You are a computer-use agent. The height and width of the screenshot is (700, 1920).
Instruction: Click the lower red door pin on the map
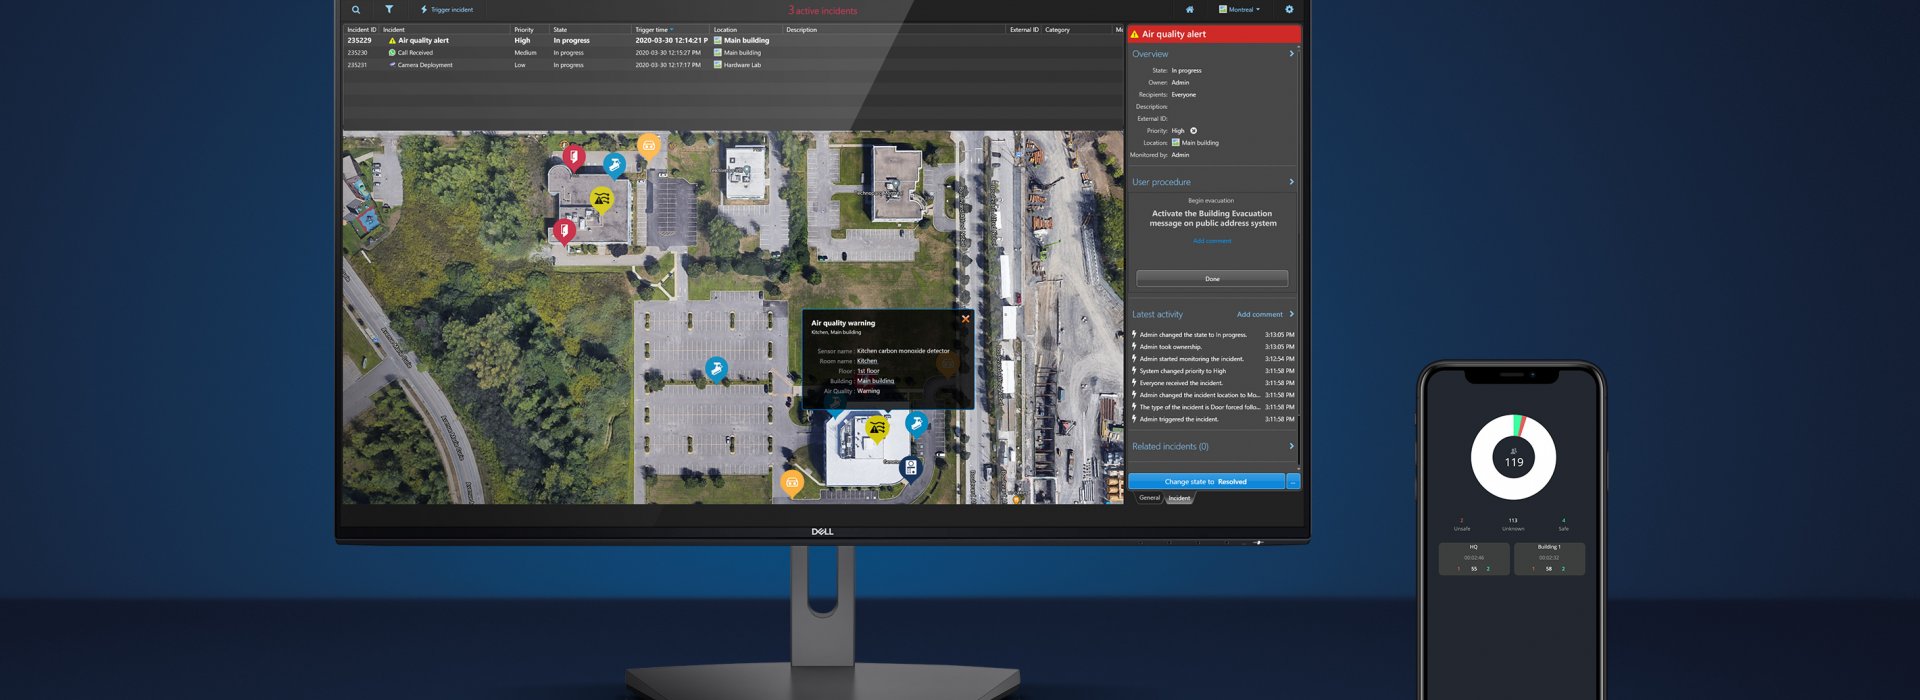tap(565, 232)
